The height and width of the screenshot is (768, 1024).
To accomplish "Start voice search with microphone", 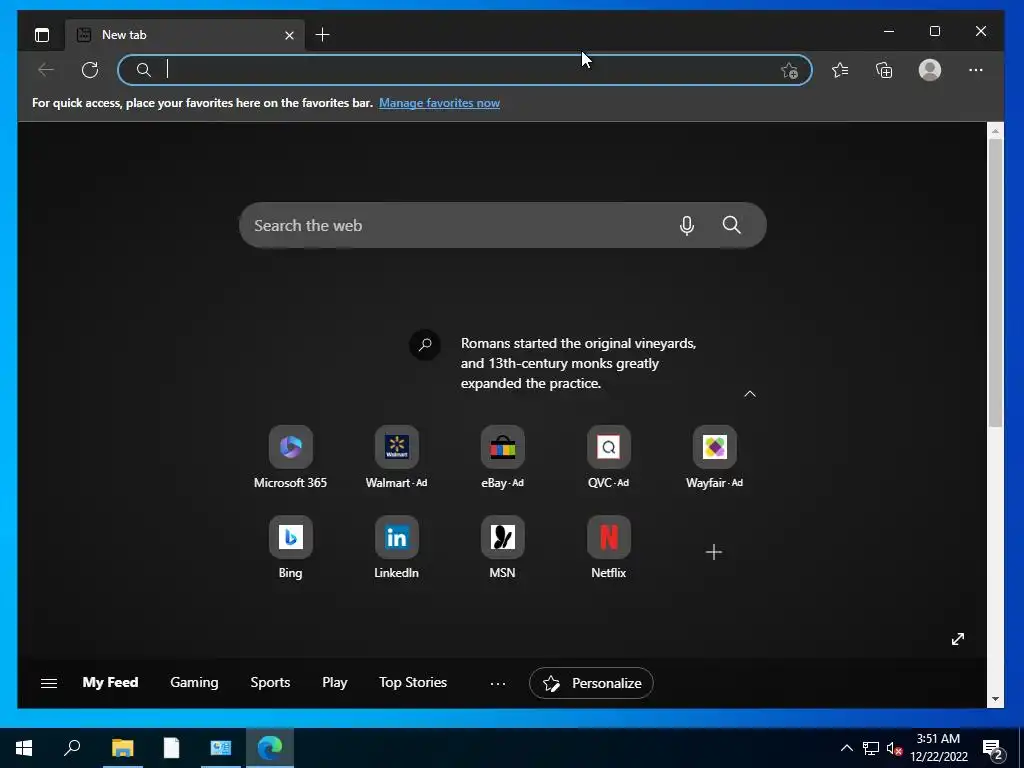I will click(687, 225).
